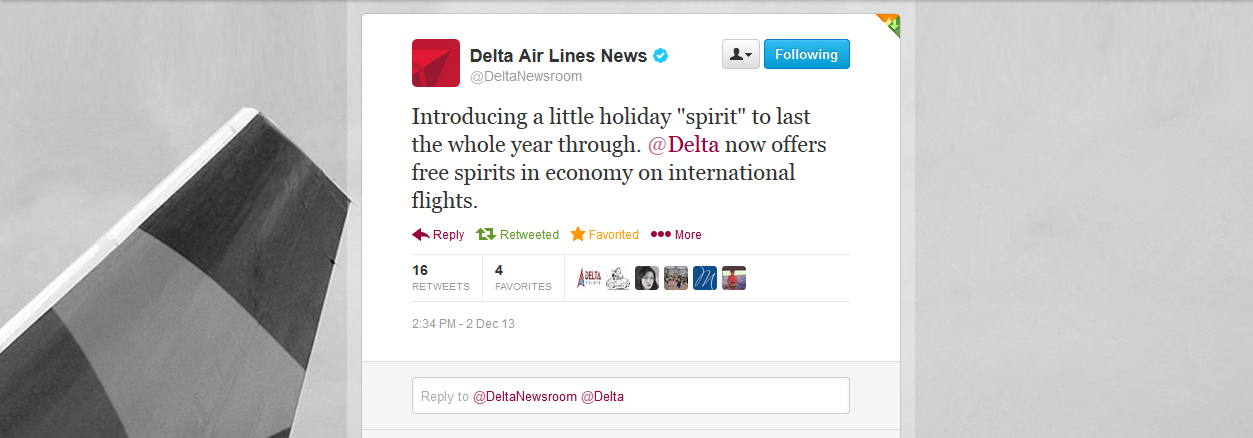View the 16 Retweets list
This screenshot has width=1253, height=438.
[440, 277]
